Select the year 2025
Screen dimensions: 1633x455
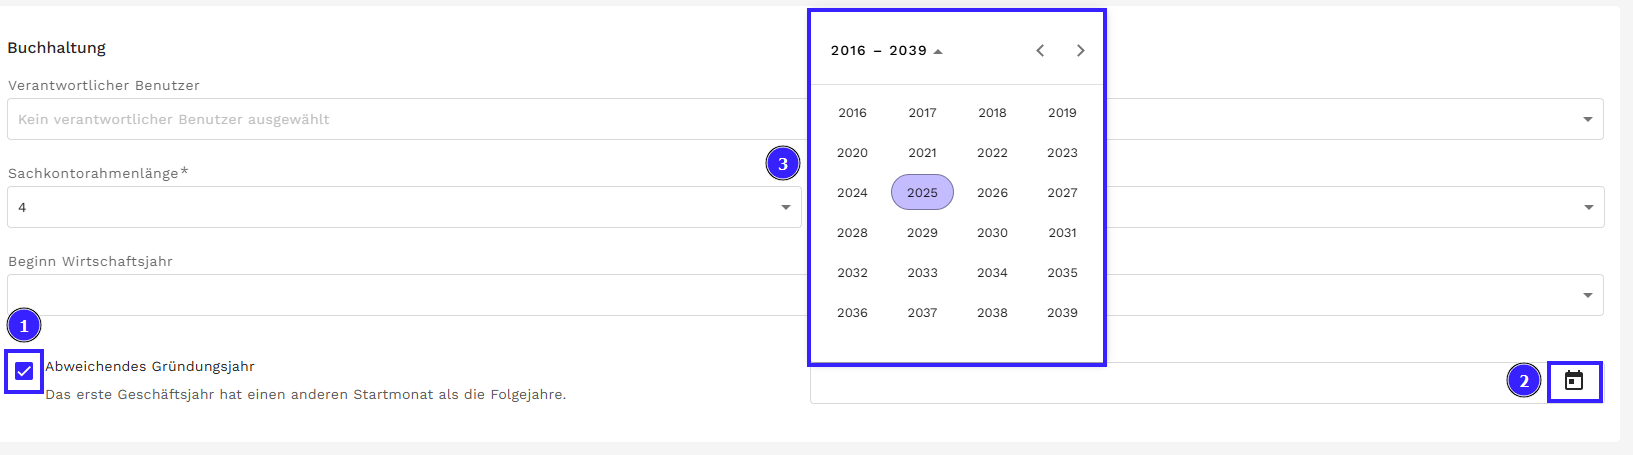pyautogui.click(x=922, y=193)
